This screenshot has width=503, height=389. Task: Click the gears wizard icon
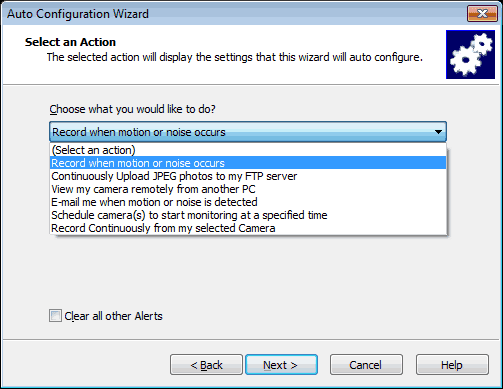coord(470,55)
